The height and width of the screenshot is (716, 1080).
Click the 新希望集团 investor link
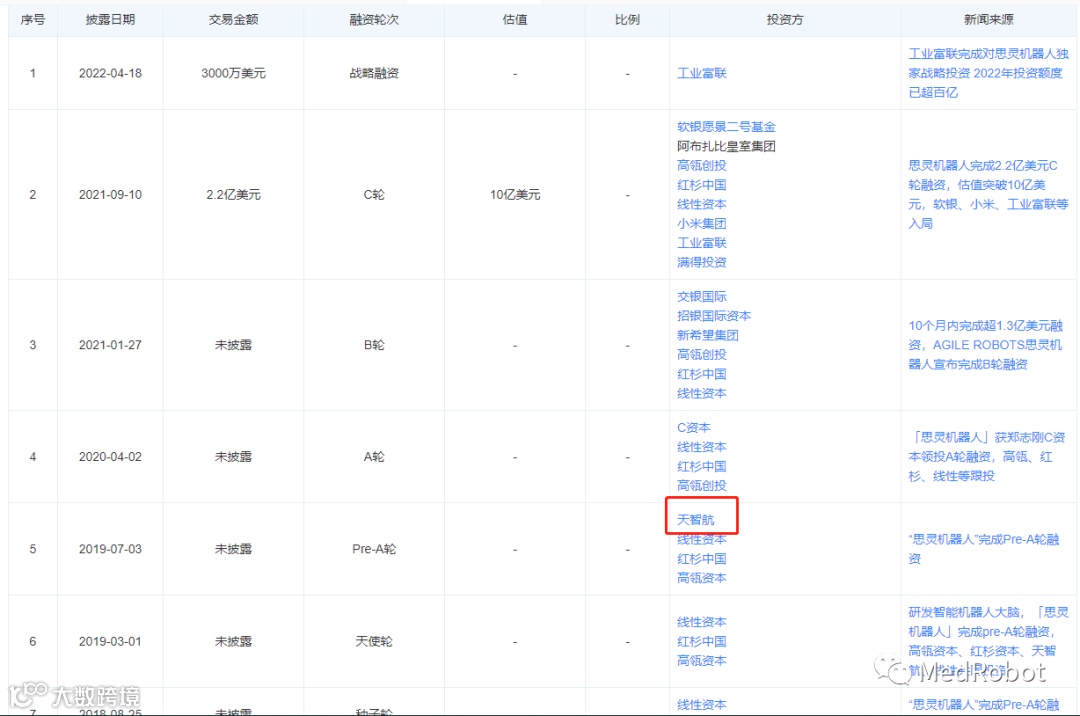[x=707, y=335]
